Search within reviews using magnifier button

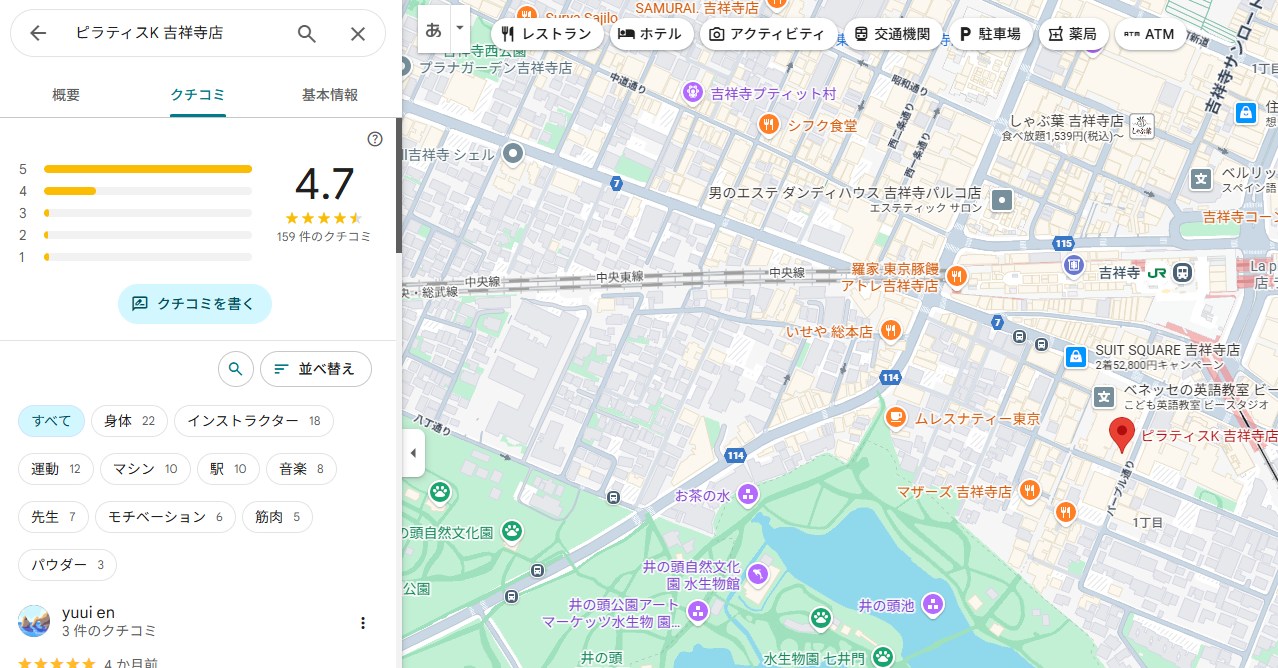(235, 369)
